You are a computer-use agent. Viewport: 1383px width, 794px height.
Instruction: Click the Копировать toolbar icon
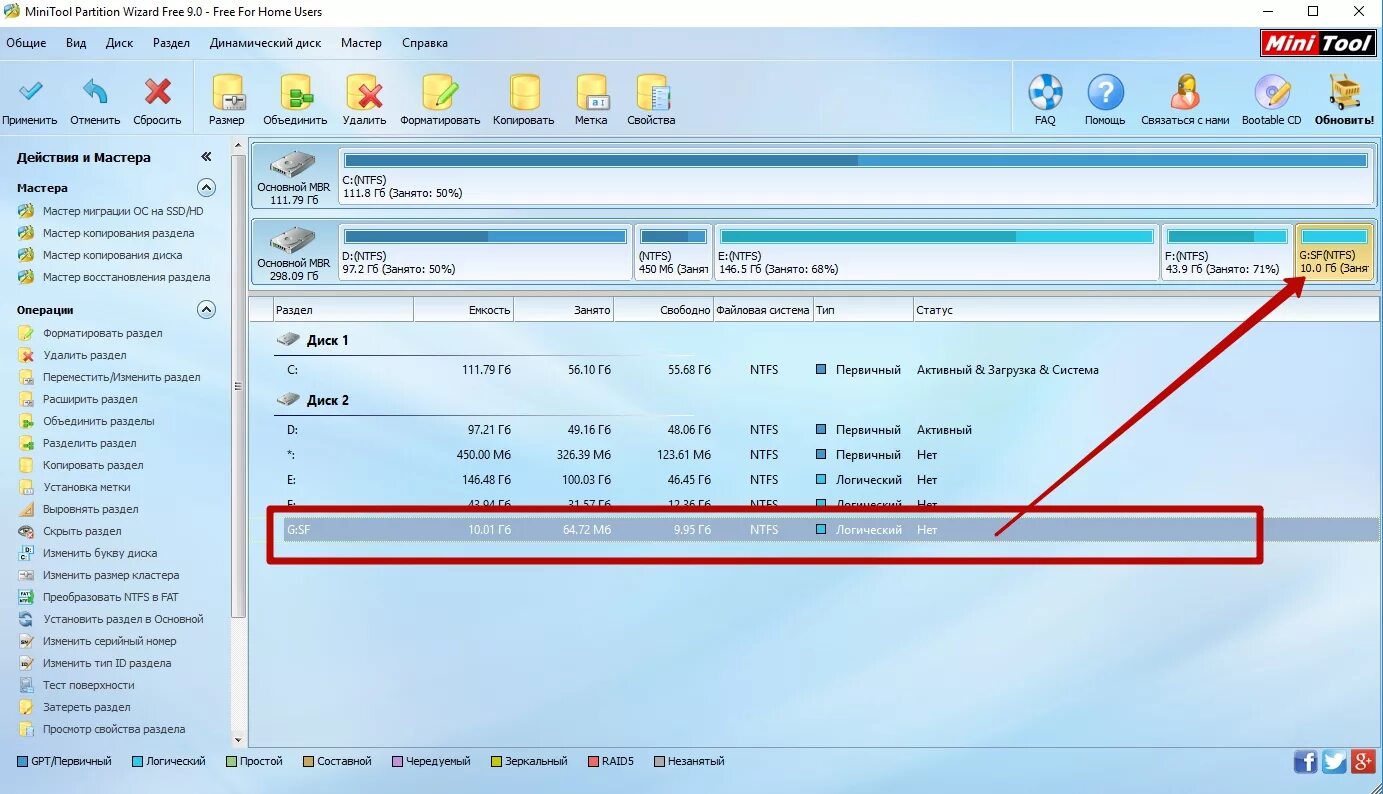coord(523,93)
